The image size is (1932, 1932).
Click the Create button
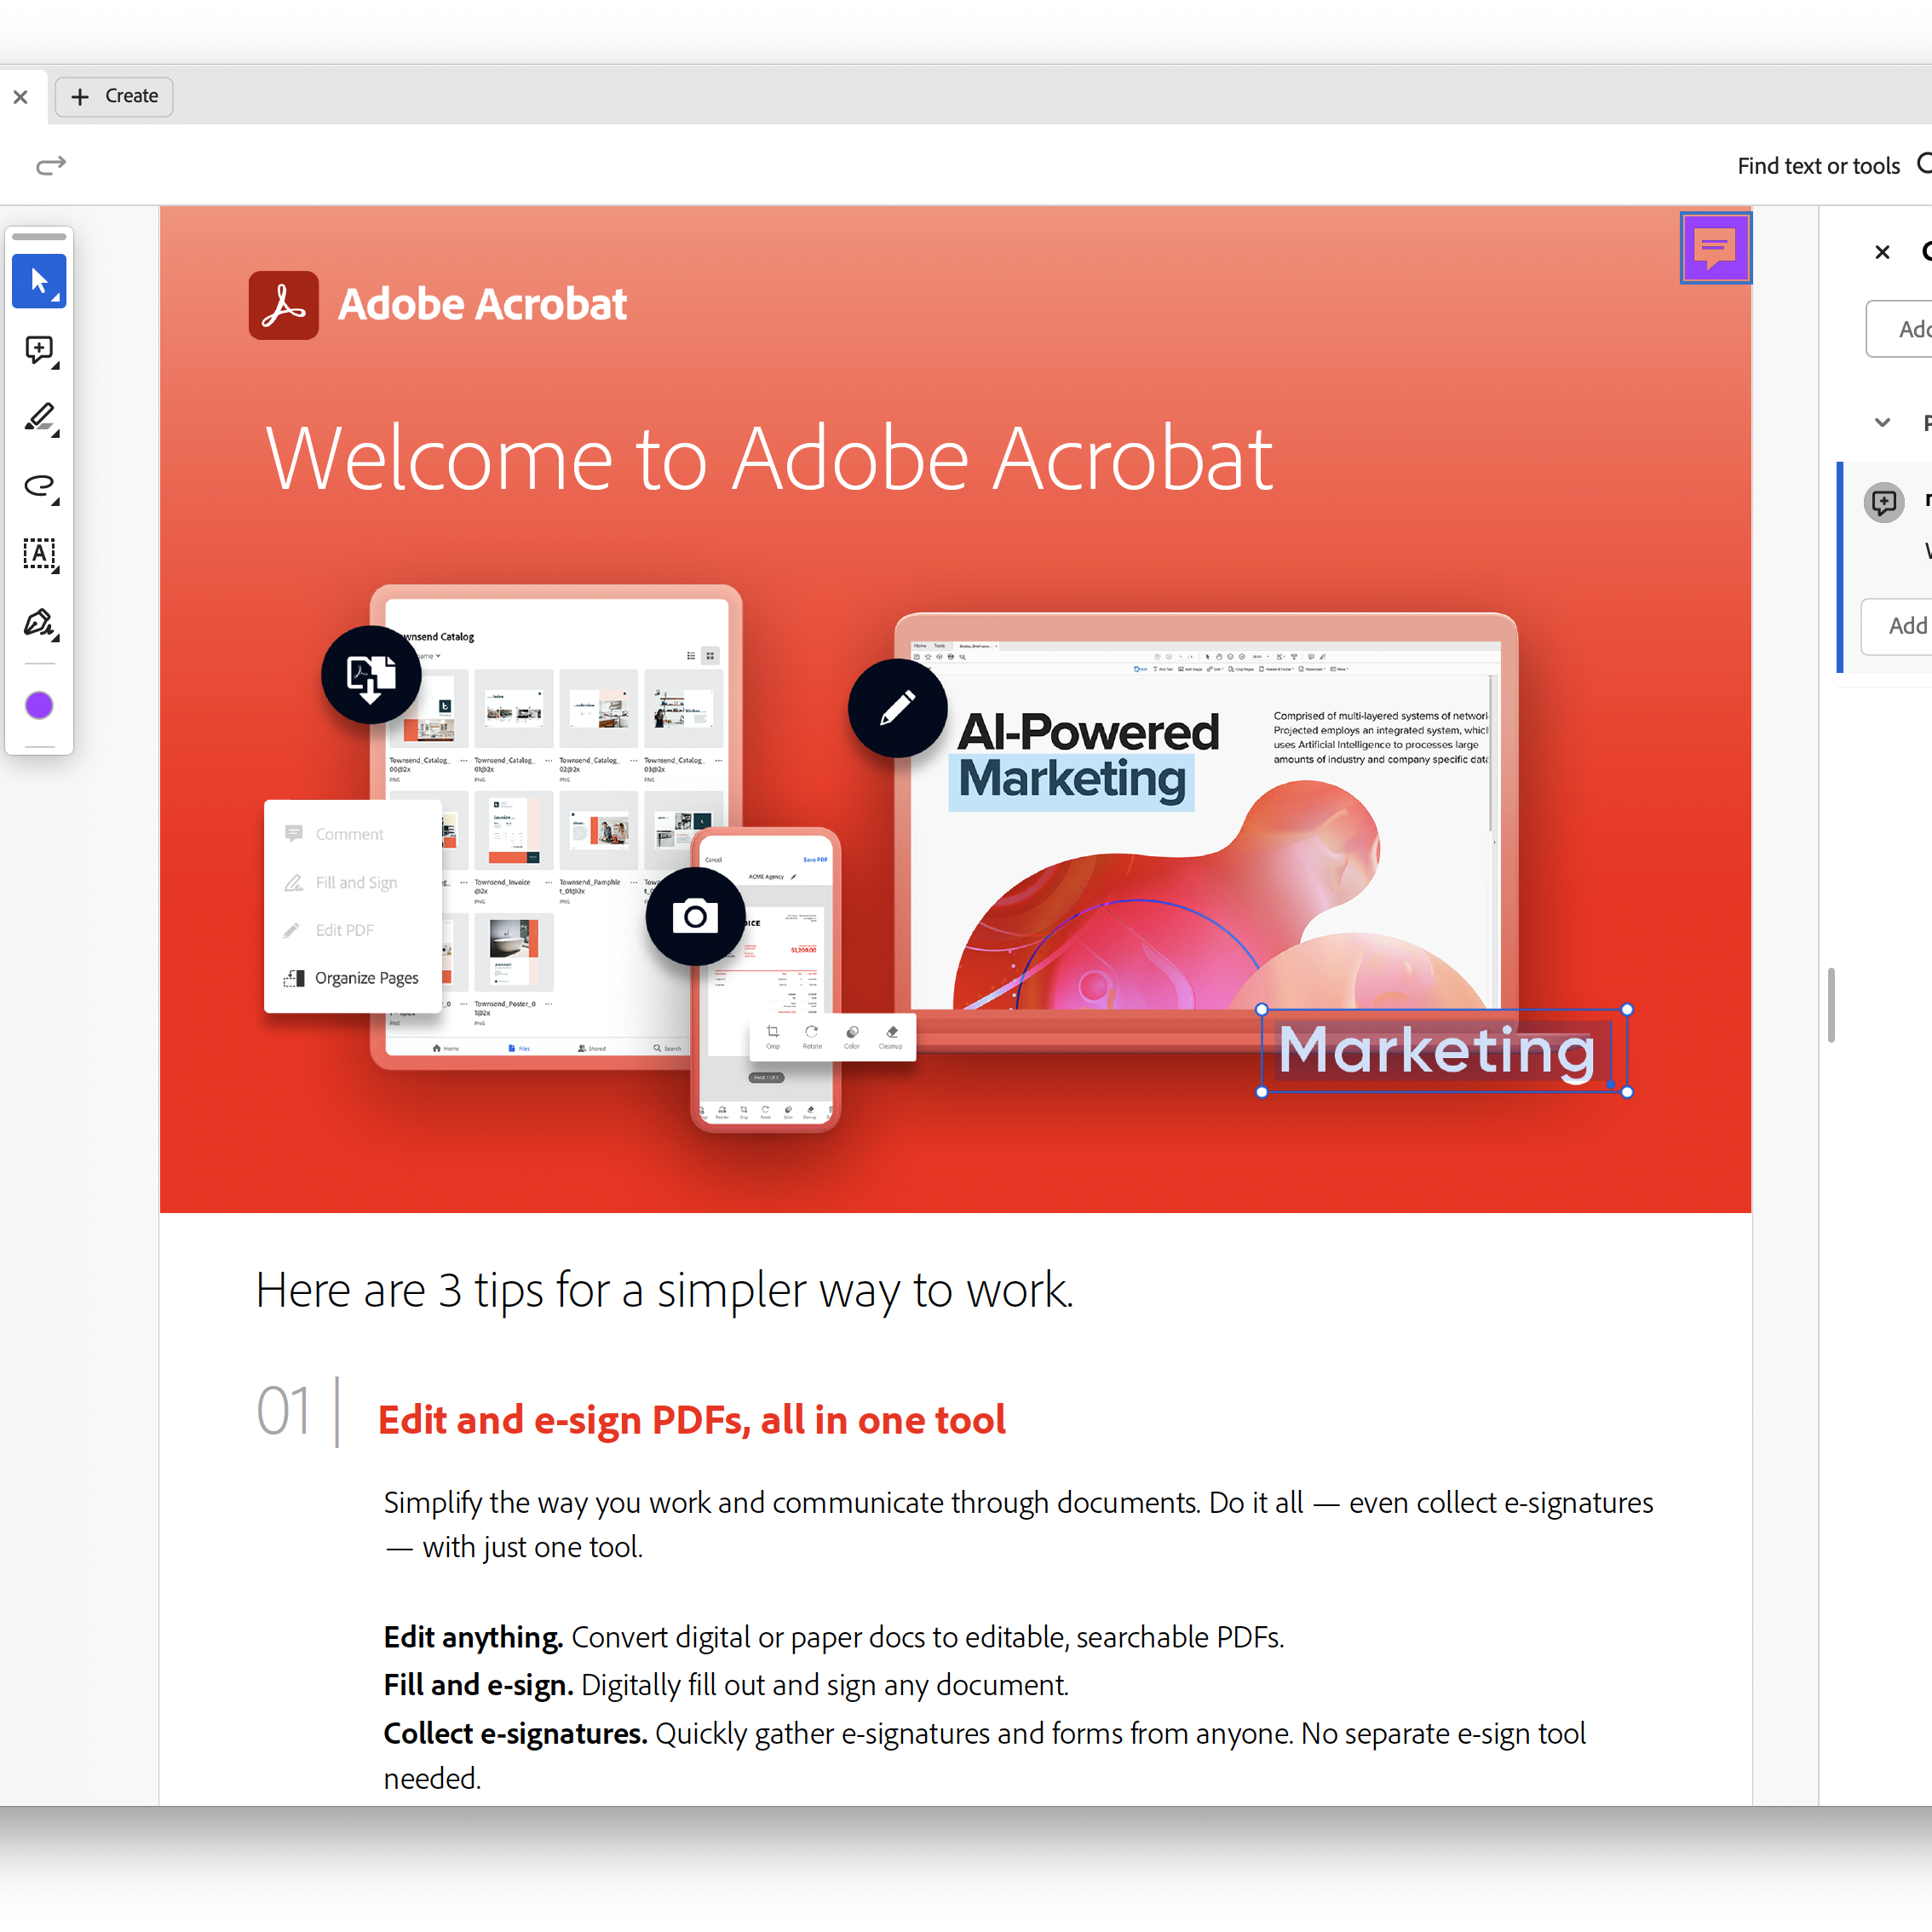[x=114, y=96]
